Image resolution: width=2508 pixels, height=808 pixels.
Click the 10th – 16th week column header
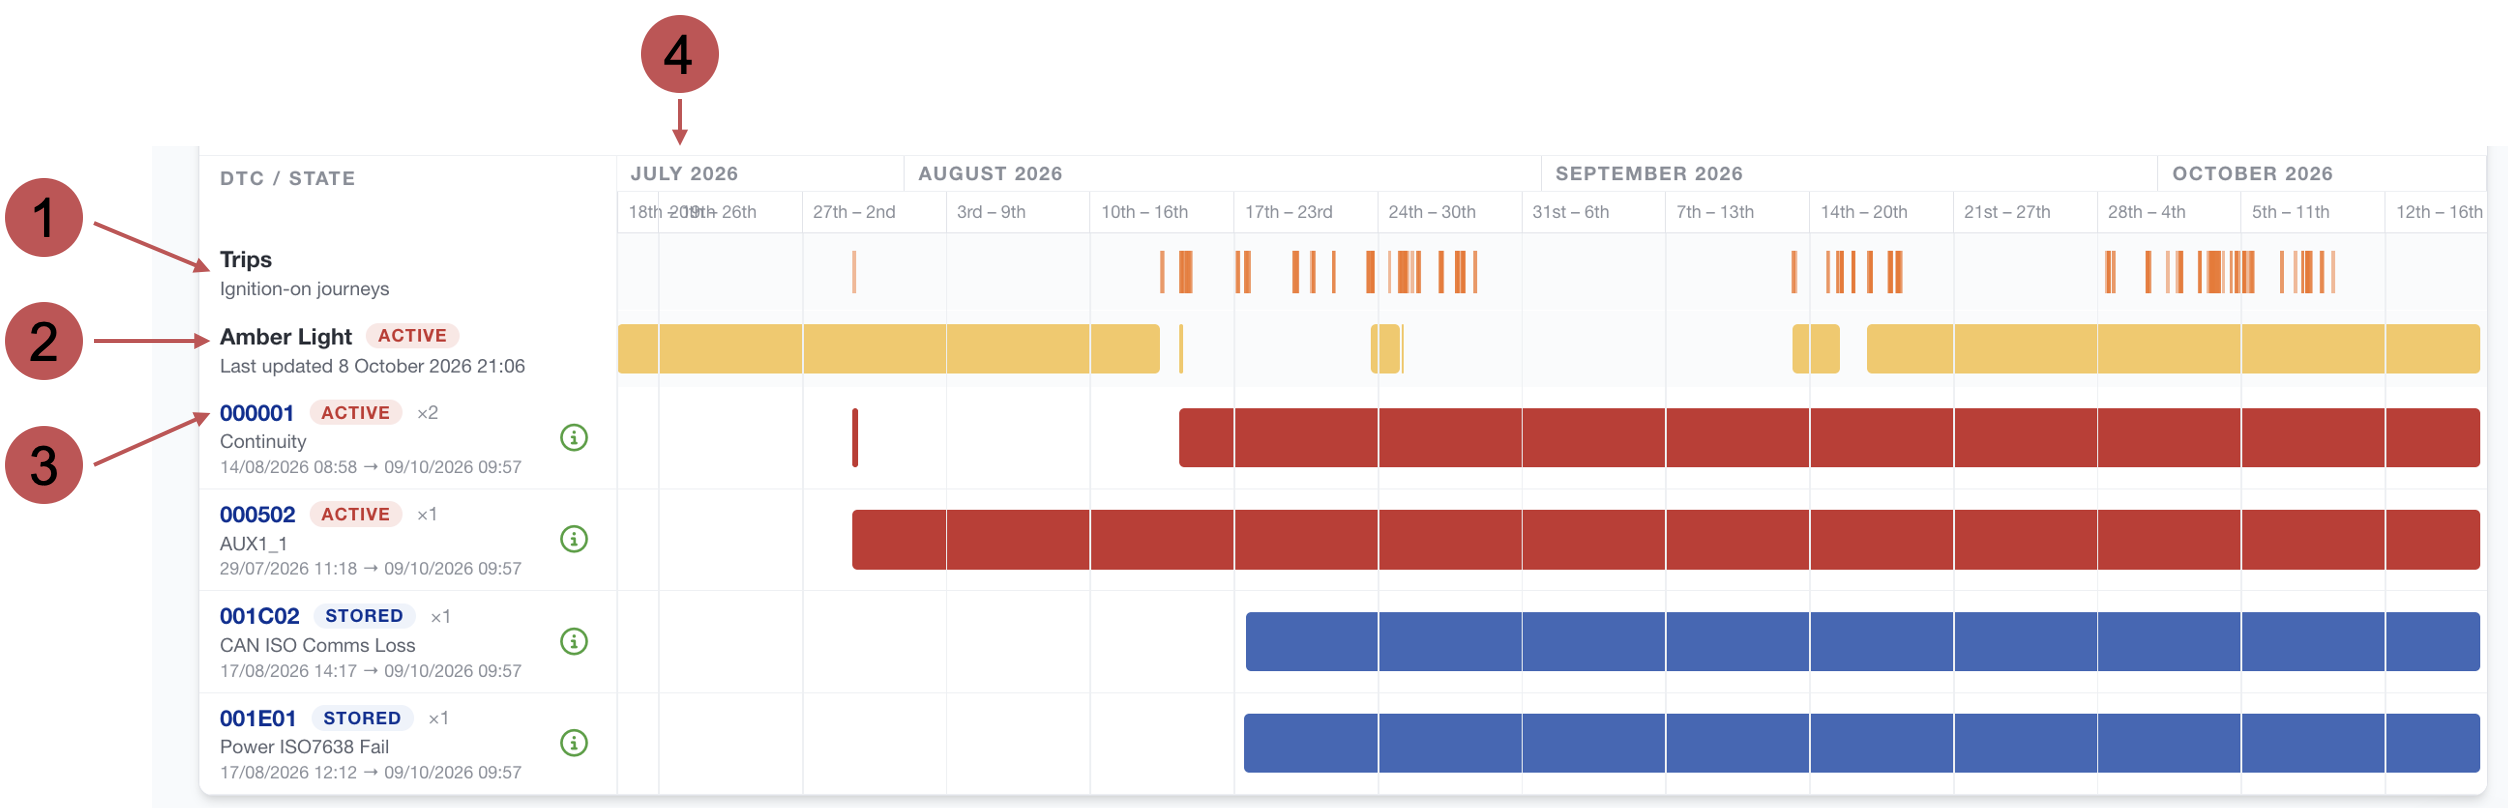tap(1145, 212)
